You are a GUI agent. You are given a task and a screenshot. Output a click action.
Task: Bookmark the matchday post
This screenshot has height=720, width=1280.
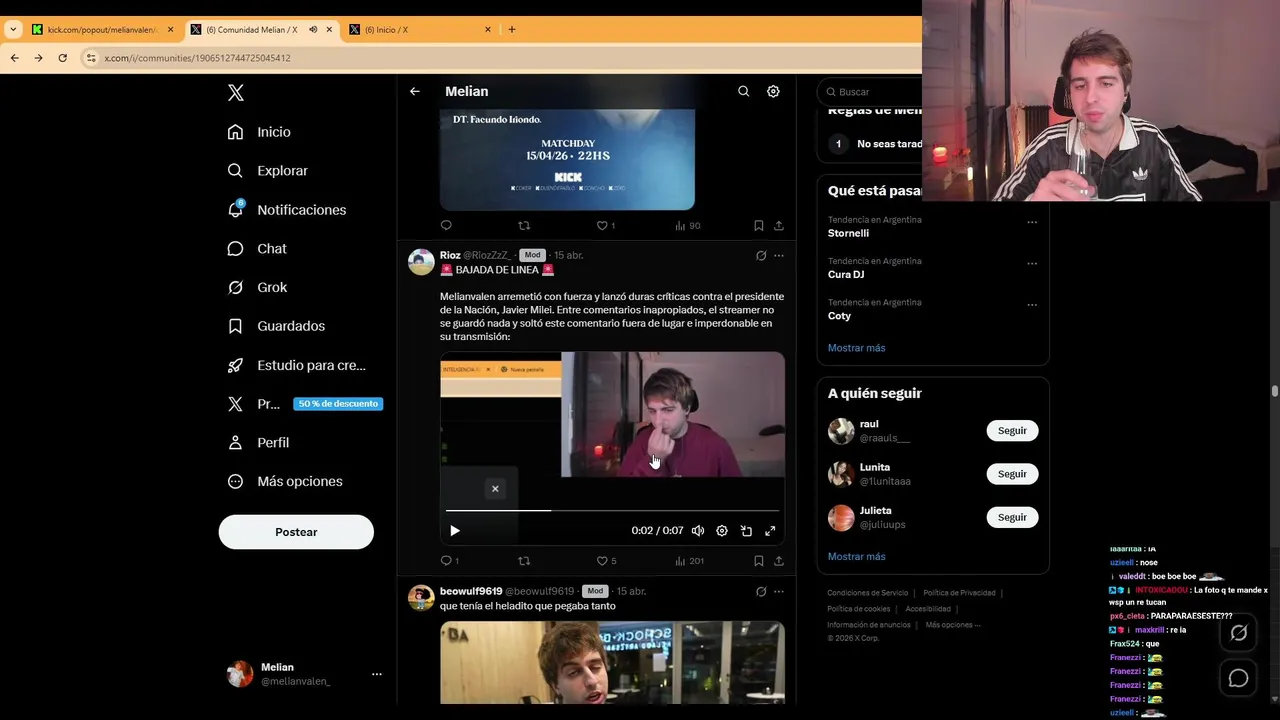click(x=759, y=226)
